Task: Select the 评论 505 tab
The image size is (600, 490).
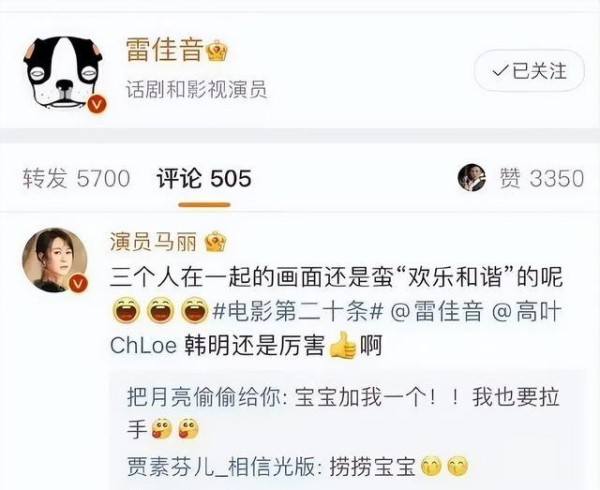Action: tap(204, 179)
